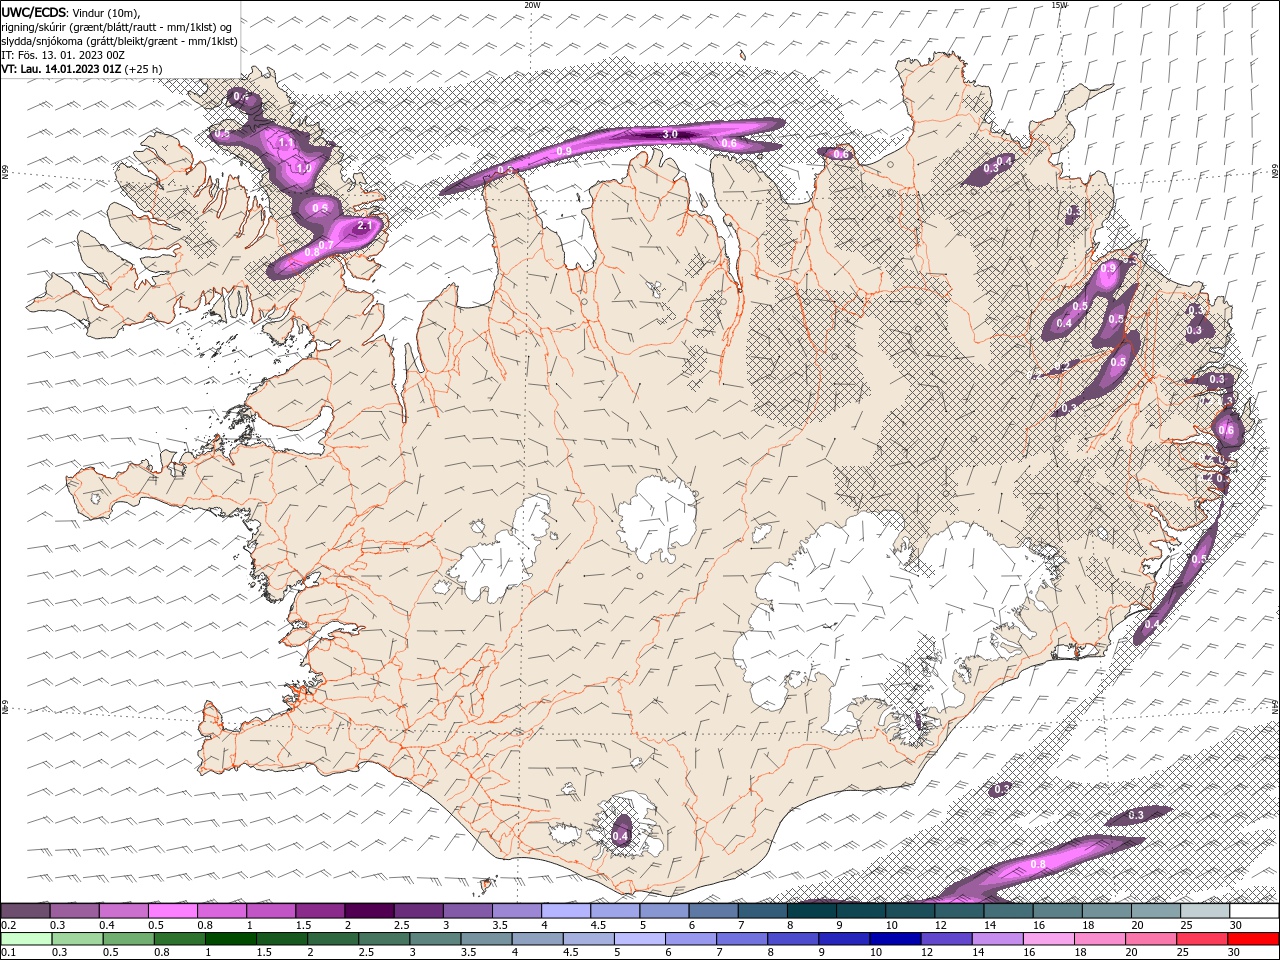Image resolution: width=1280 pixels, height=960 pixels.
Task: Pick the bright red 30 swatch in lower legend
Action: pos(1253,939)
